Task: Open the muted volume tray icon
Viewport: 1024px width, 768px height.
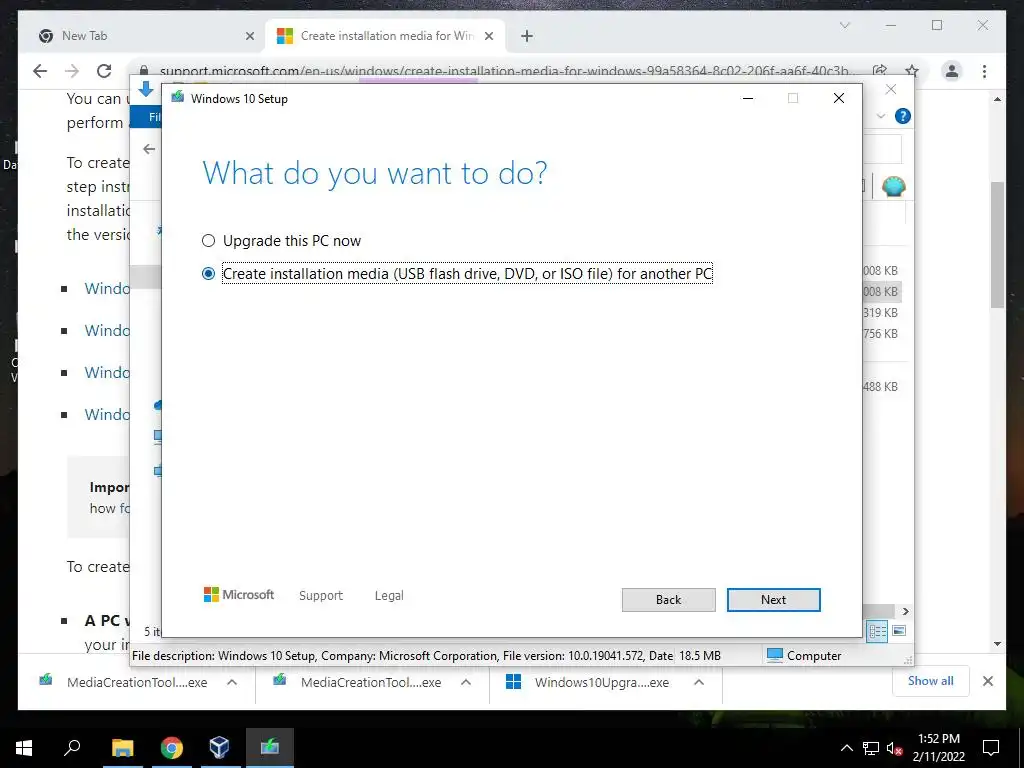Action: 895,748
